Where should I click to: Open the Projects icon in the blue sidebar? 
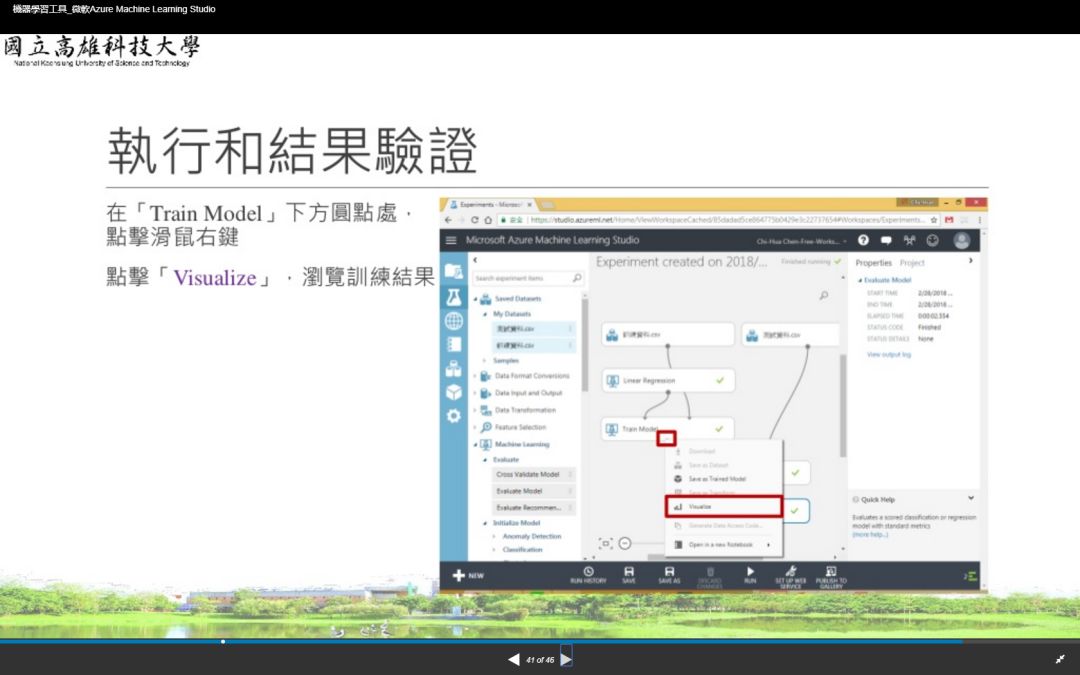coord(453,271)
